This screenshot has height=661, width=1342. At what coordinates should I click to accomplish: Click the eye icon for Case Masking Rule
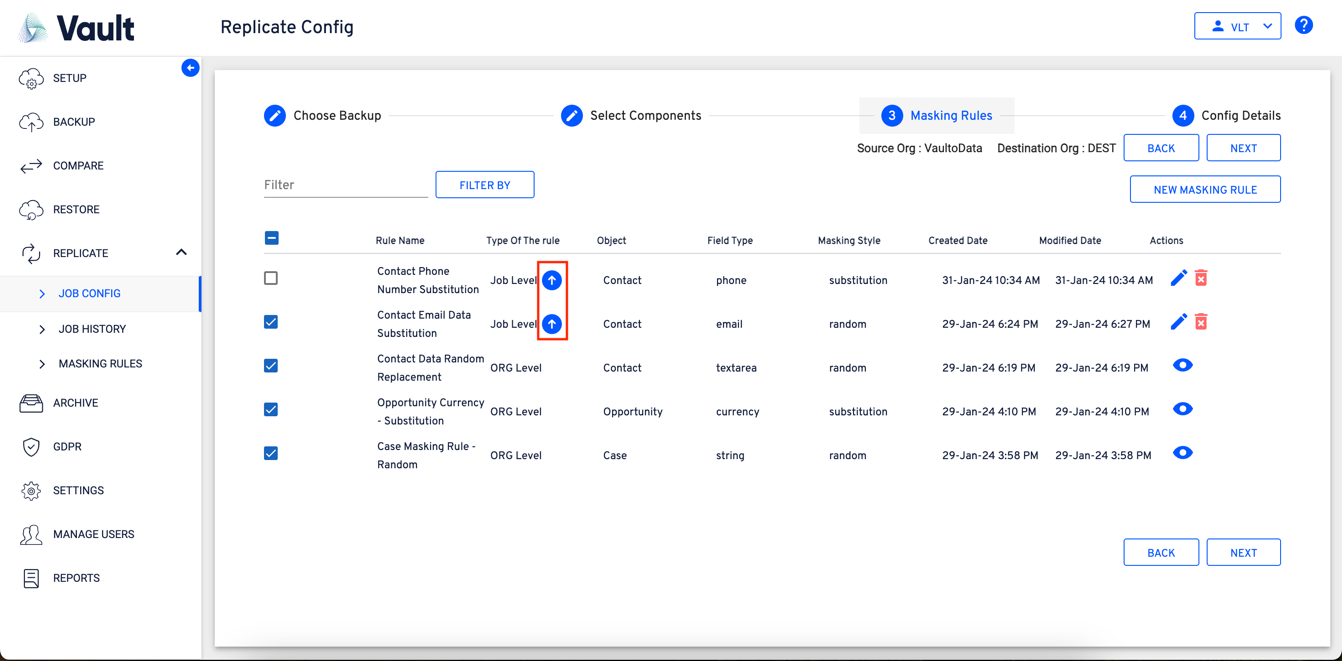pos(1182,453)
